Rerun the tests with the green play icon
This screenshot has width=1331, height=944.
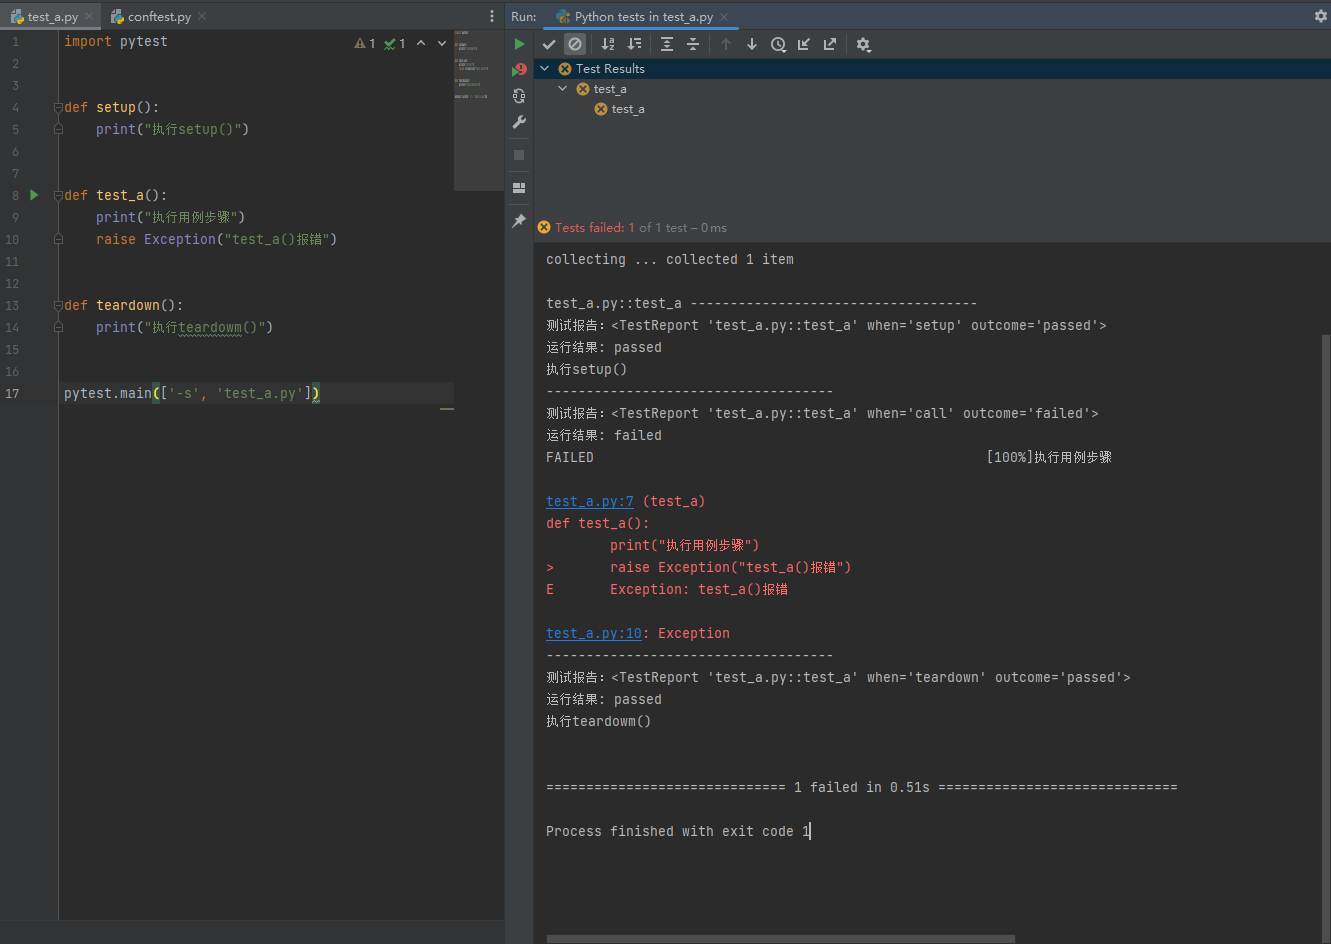519,44
